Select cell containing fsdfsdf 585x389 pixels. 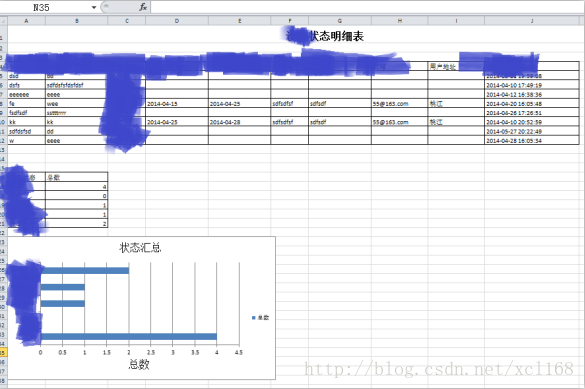coord(26,113)
